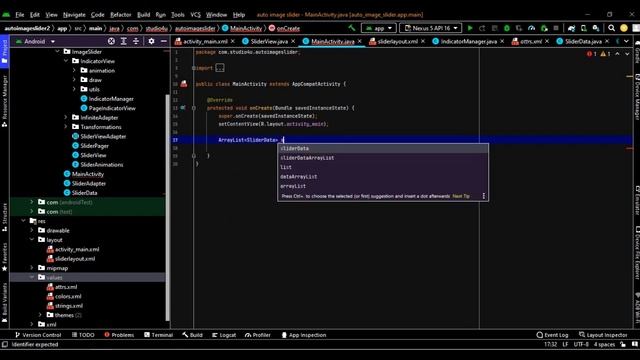This screenshot has width=640, height=360.
Task: Open the Terminal tool window
Action: coord(158,335)
